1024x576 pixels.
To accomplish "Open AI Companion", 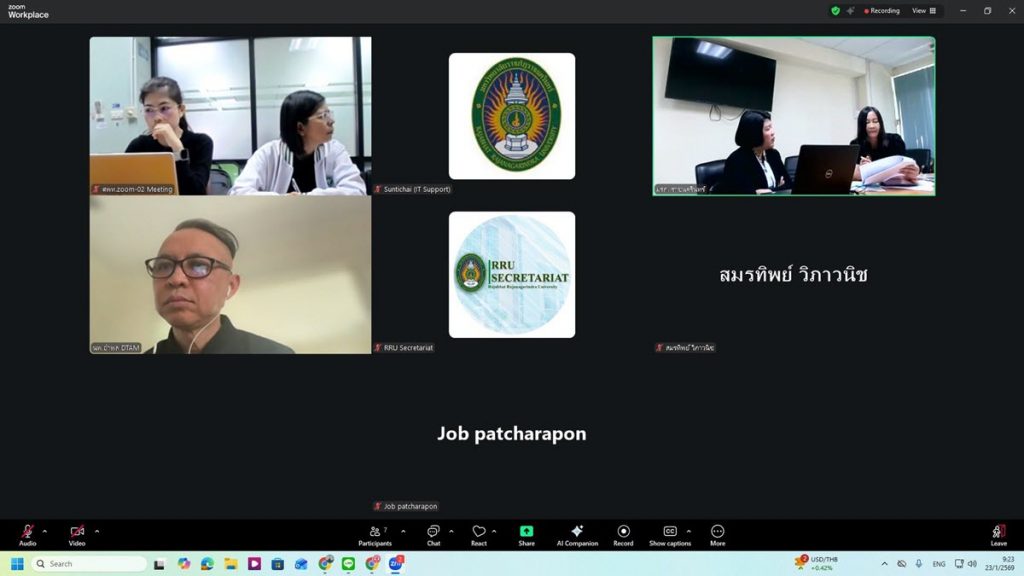I will coord(577,533).
